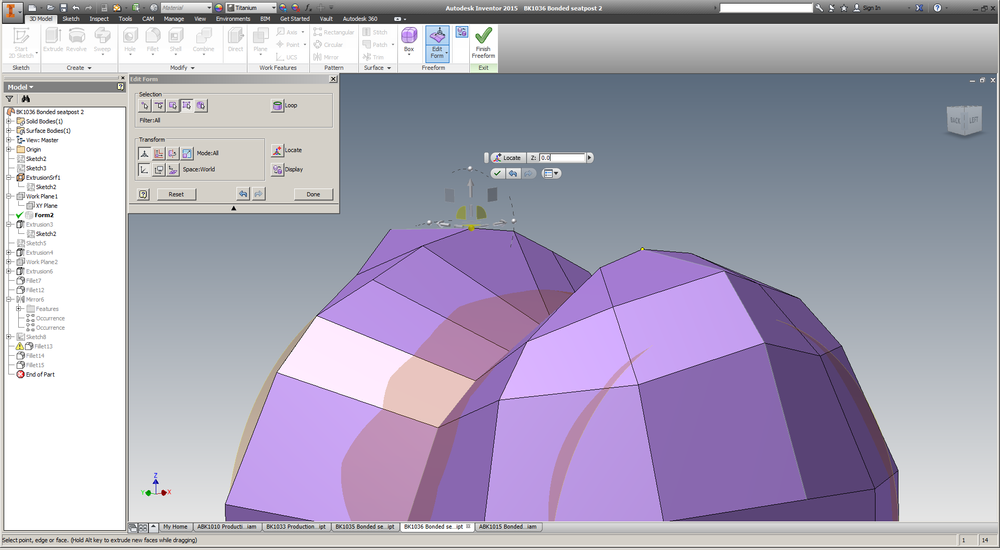Click the ViewCube in the viewport corner
This screenshot has width=1000, height=550.
[964, 120]
